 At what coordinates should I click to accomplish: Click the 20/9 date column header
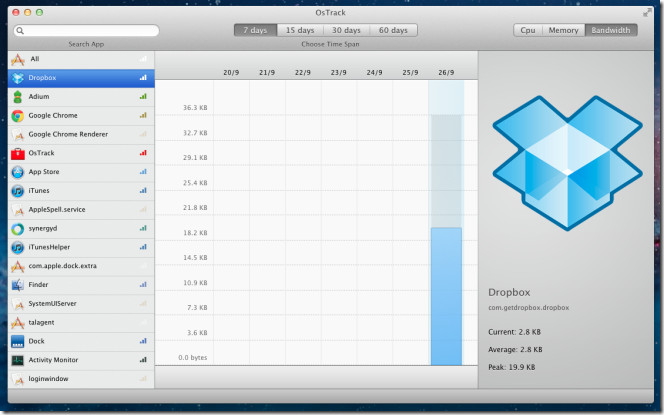pos(231,72)
